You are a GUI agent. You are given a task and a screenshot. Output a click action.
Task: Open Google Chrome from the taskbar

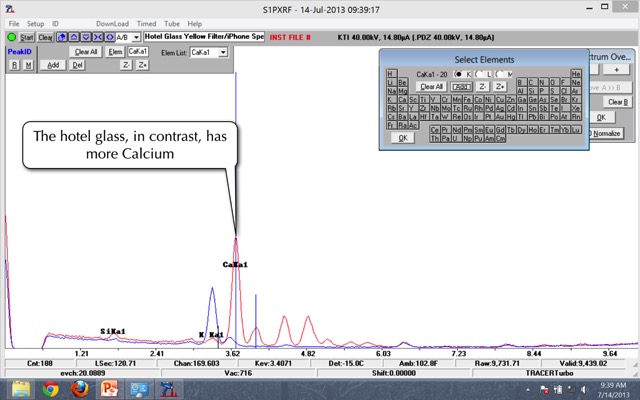click(x=51, y=389)
